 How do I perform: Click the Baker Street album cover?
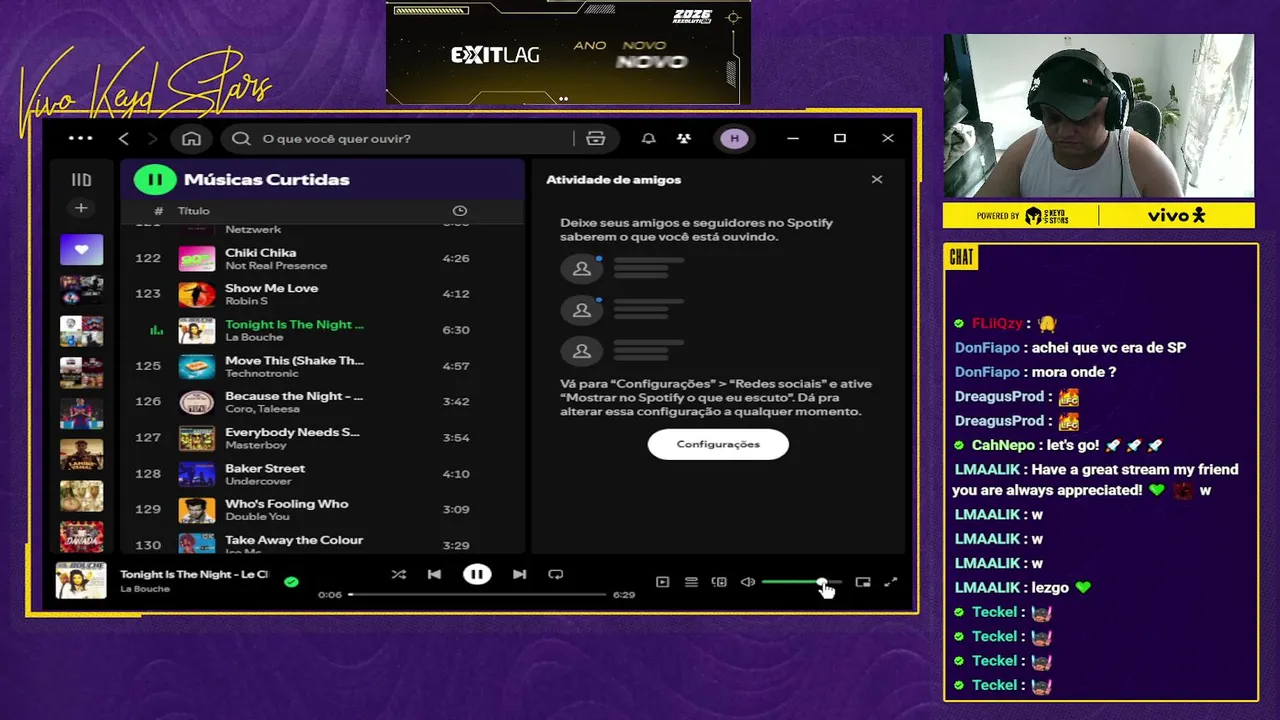point(197,474)
